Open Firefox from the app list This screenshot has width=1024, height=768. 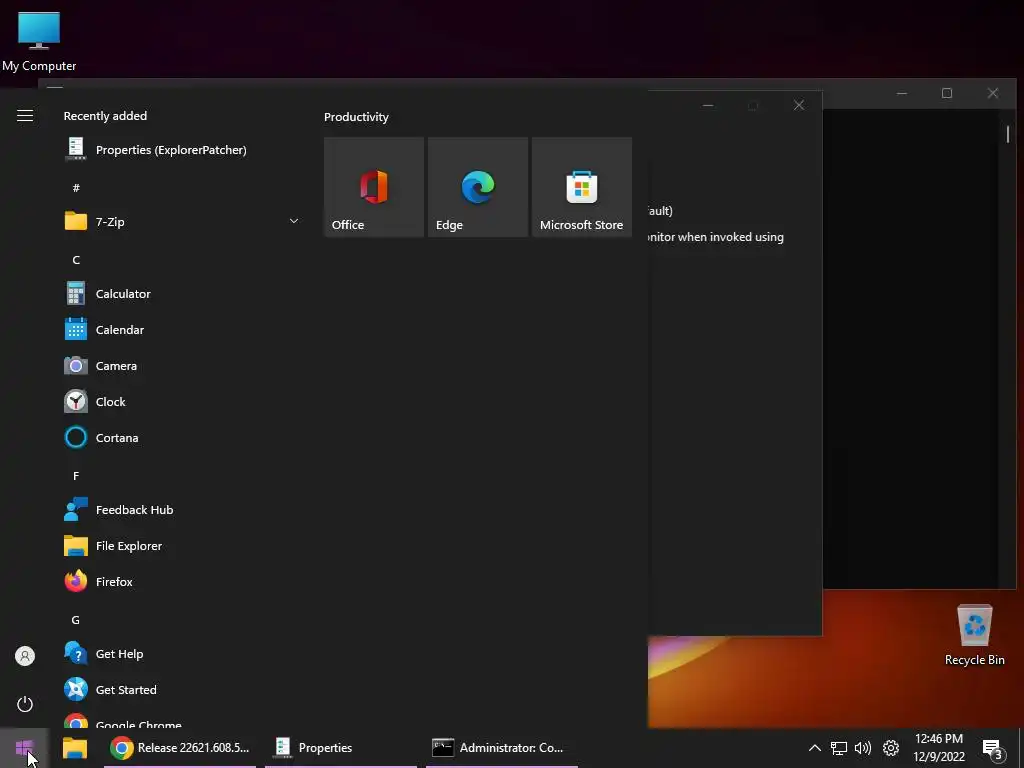(181, 581)
